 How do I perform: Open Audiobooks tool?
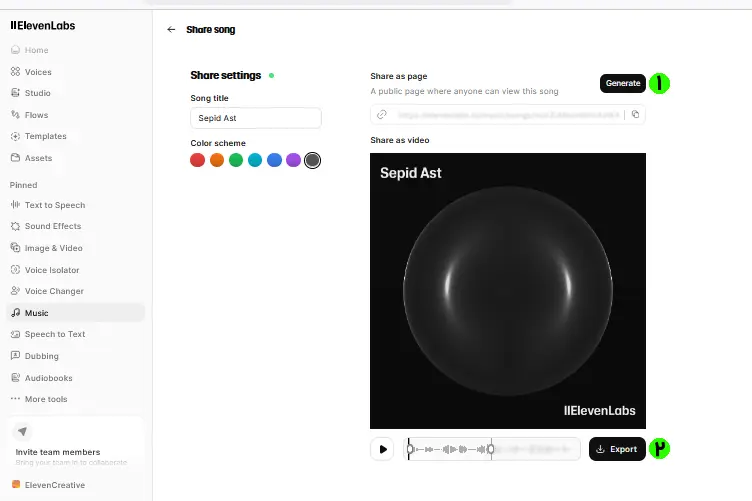(x=48, y=378)
